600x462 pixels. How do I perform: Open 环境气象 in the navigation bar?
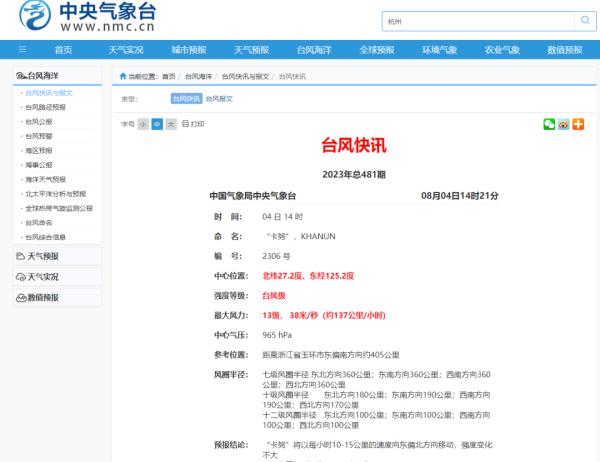[x=440, y=50]
